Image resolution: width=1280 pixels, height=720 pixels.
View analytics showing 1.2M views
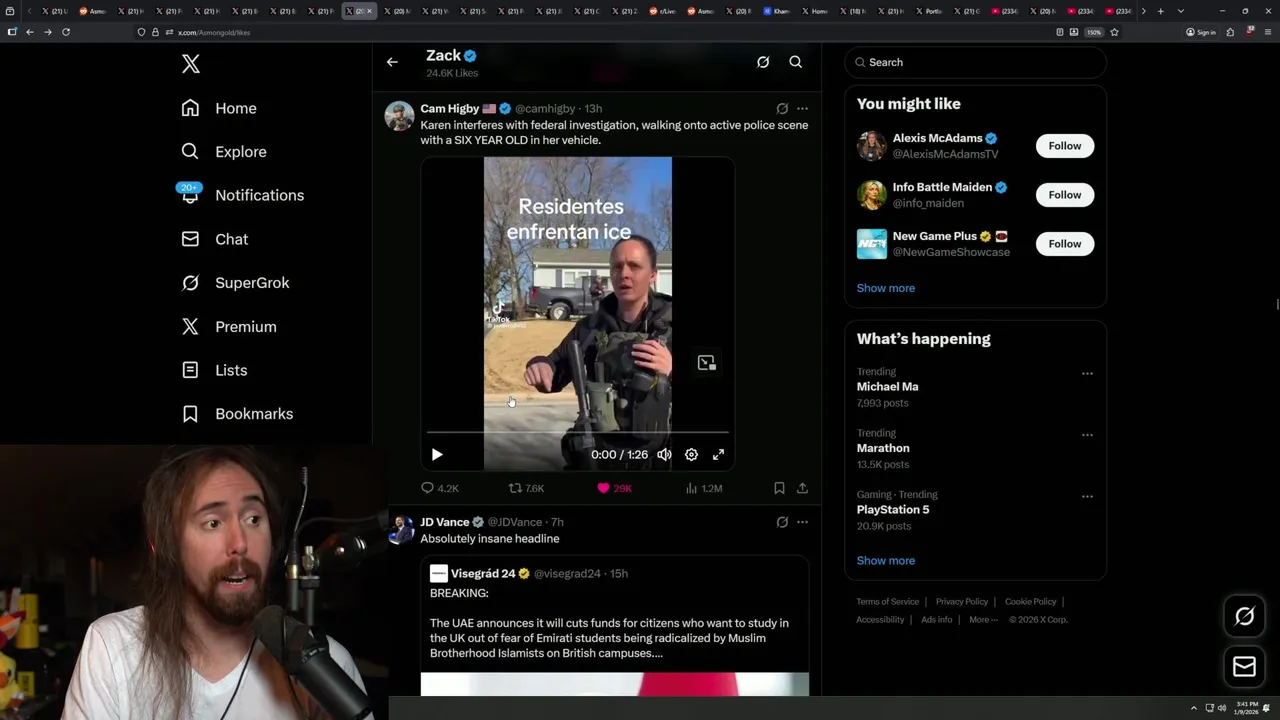pos(704,488)
